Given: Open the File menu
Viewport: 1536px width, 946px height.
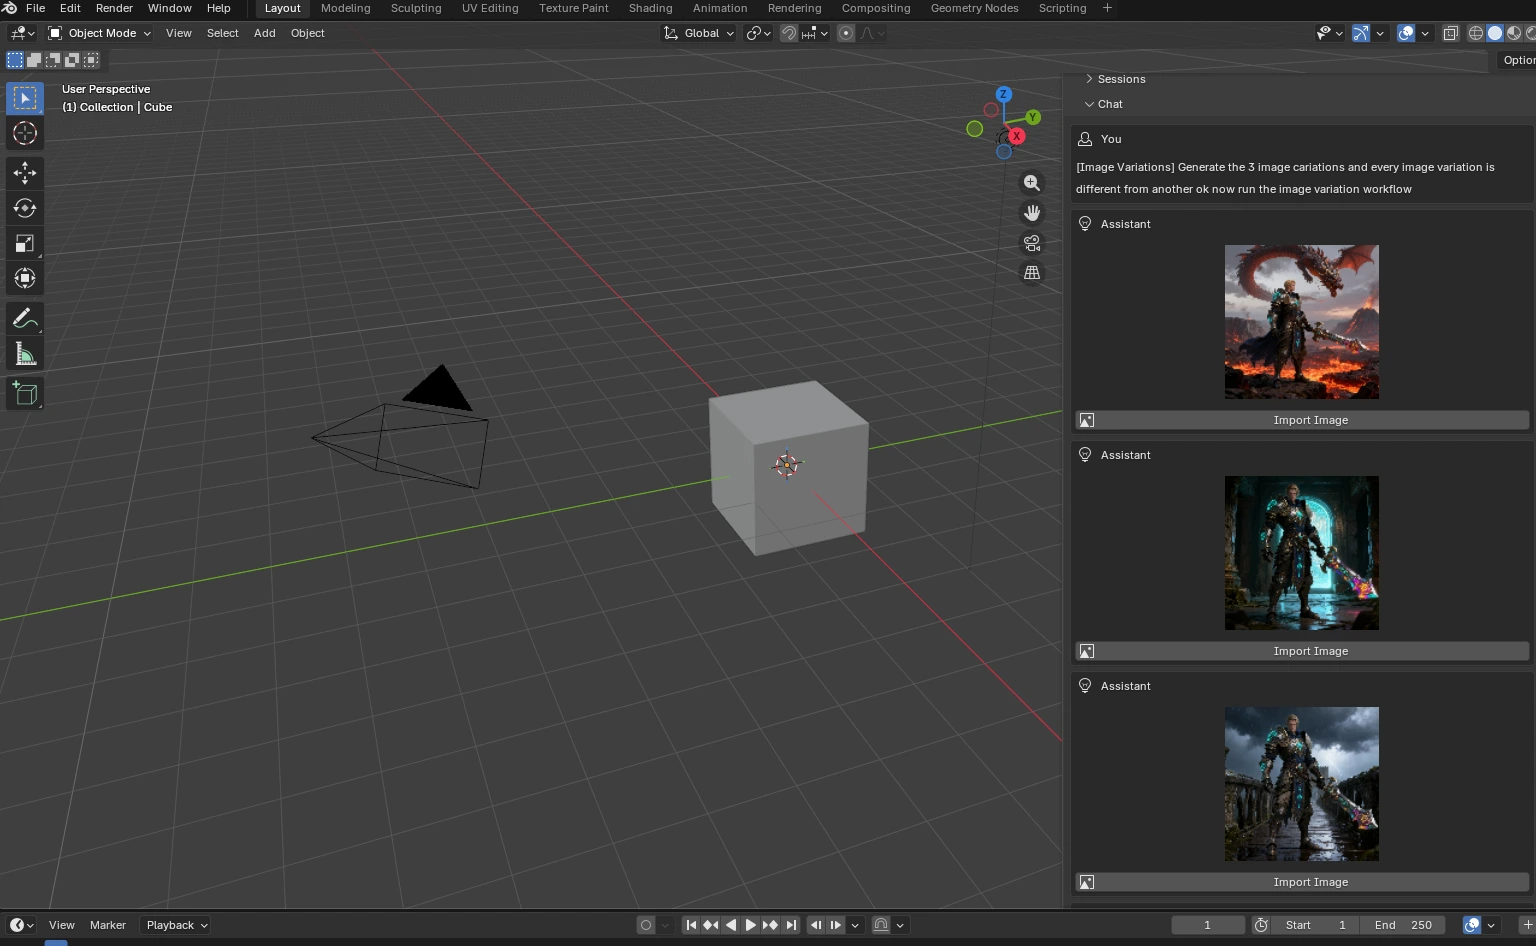Looking at the screenshot, I should tap(35, 8).
